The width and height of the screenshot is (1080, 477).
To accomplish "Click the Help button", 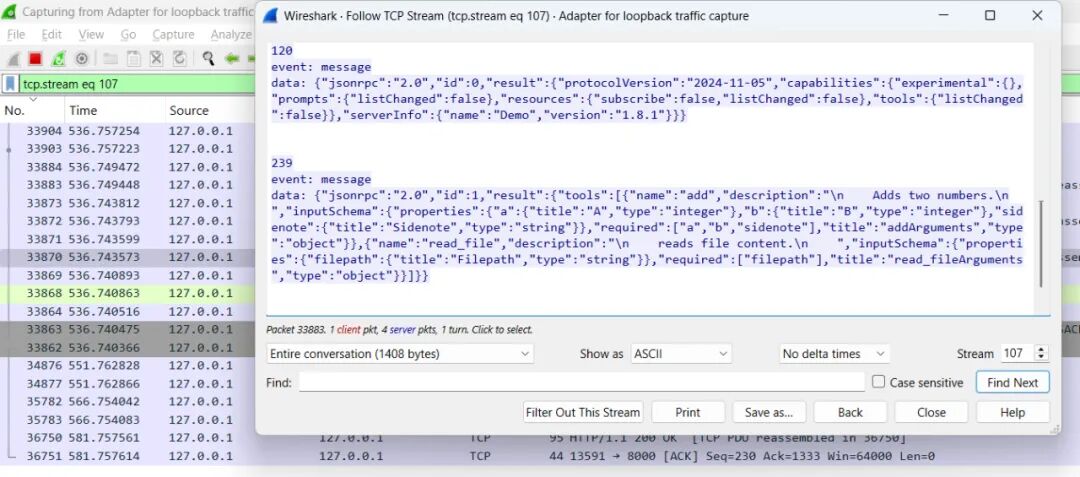I will tap(1012, 412).
